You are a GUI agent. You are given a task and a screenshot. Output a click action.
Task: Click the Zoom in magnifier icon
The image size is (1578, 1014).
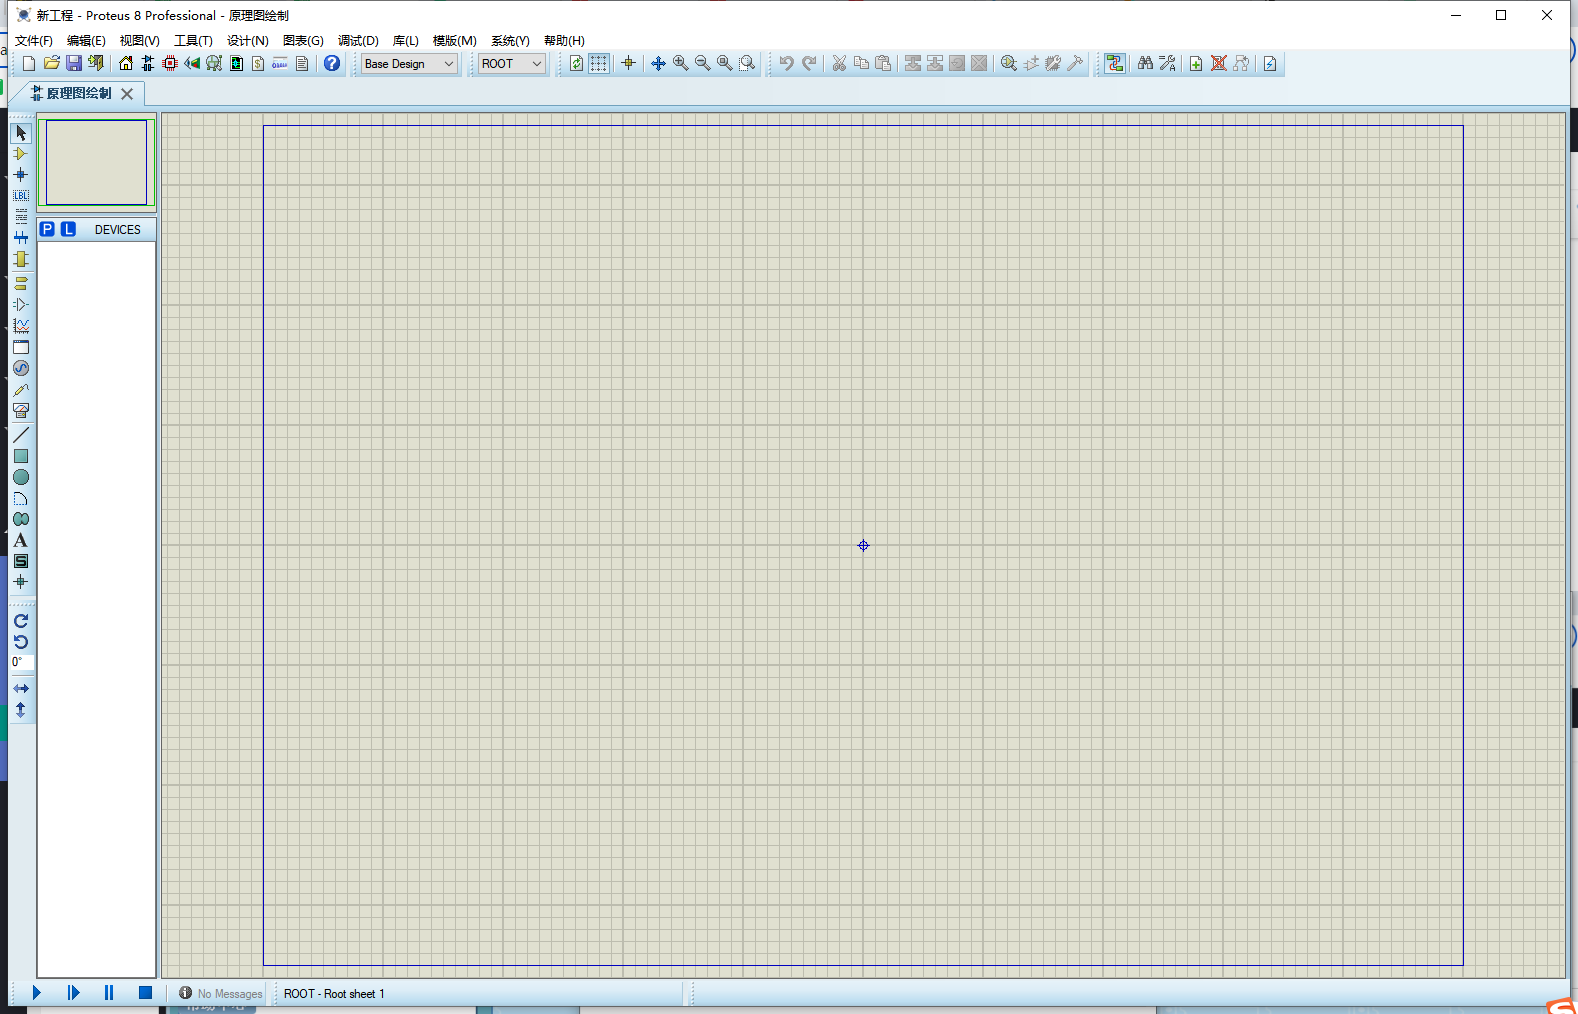[x=681, y=63]
